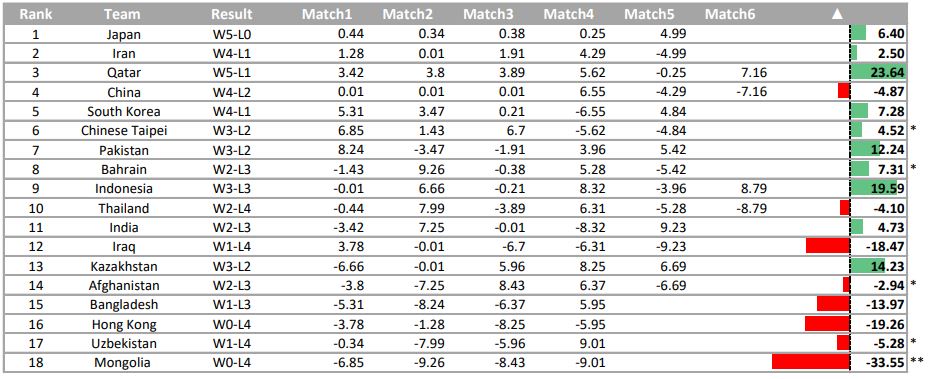Click the asterisk next to Bahrain's total
Screen dimensions: 929x379
click(x=914, y=168)
